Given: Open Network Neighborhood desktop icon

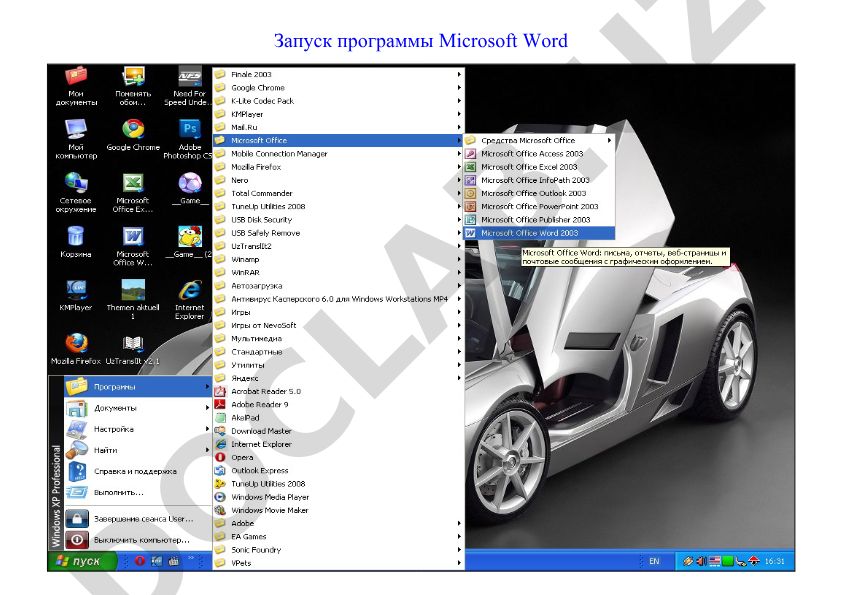Looking at the screenshot, I should pos(76,193).
